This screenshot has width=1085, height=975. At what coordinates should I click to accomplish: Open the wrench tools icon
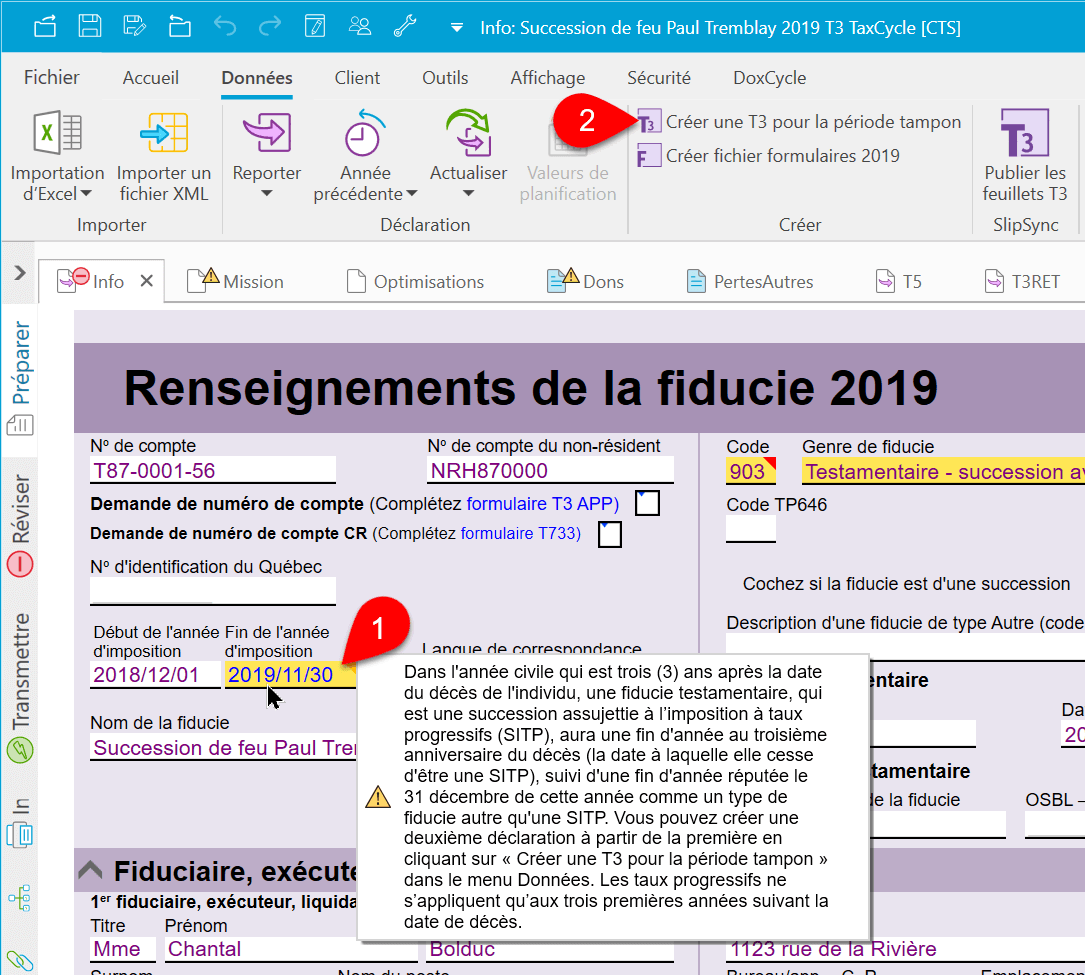click(x=405, y=26)
